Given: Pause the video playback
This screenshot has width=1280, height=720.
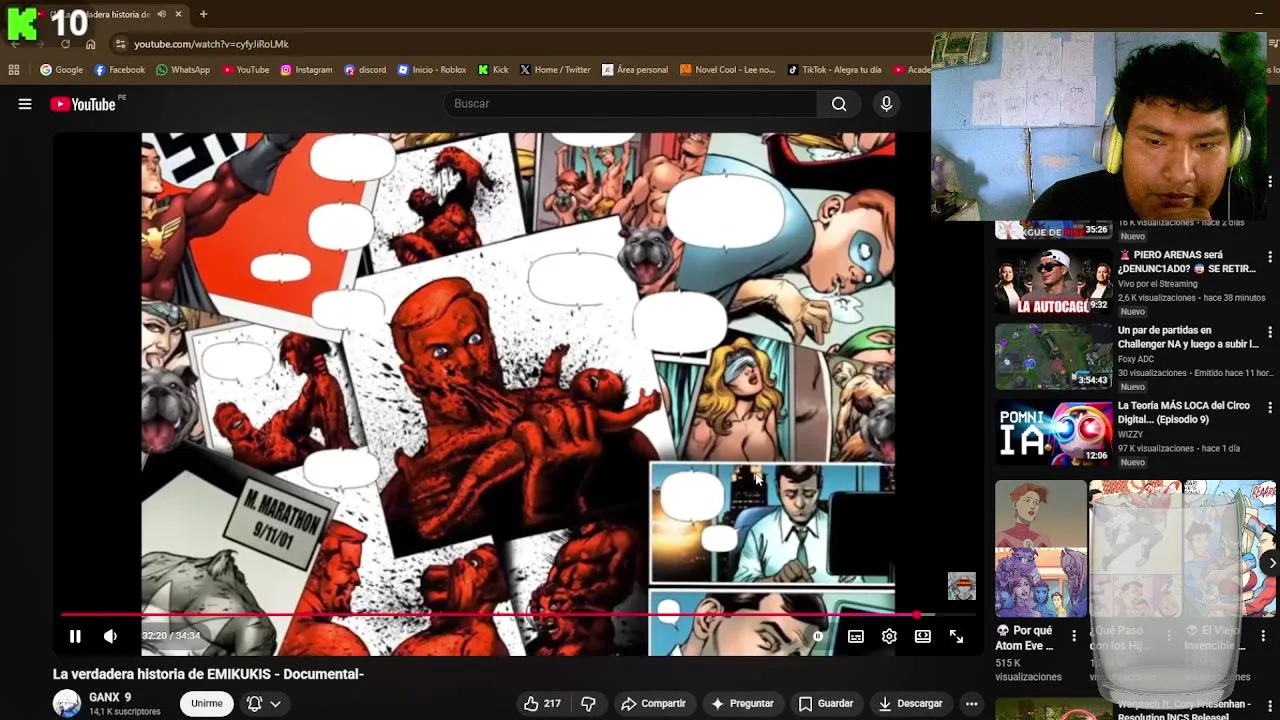Looking at the screenshot, I should (75, 636).
